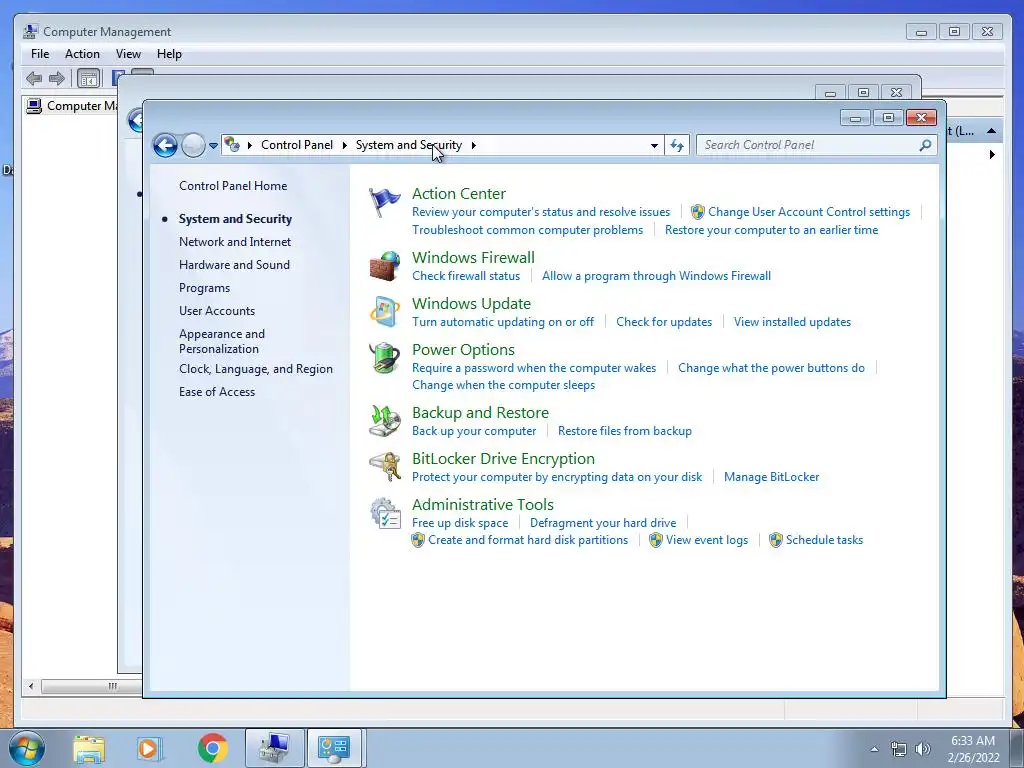Screen dimensions: 1024x768
Task: Expand the arrow after System and Security
Action: tap(473, 145)
